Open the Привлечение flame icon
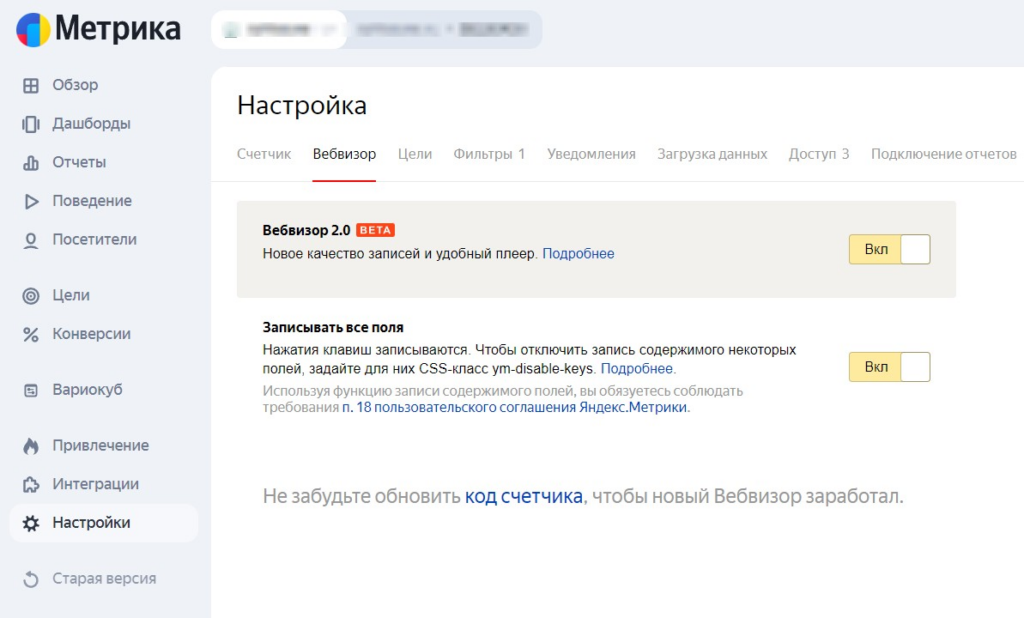1024x618 pixels. 31,446
